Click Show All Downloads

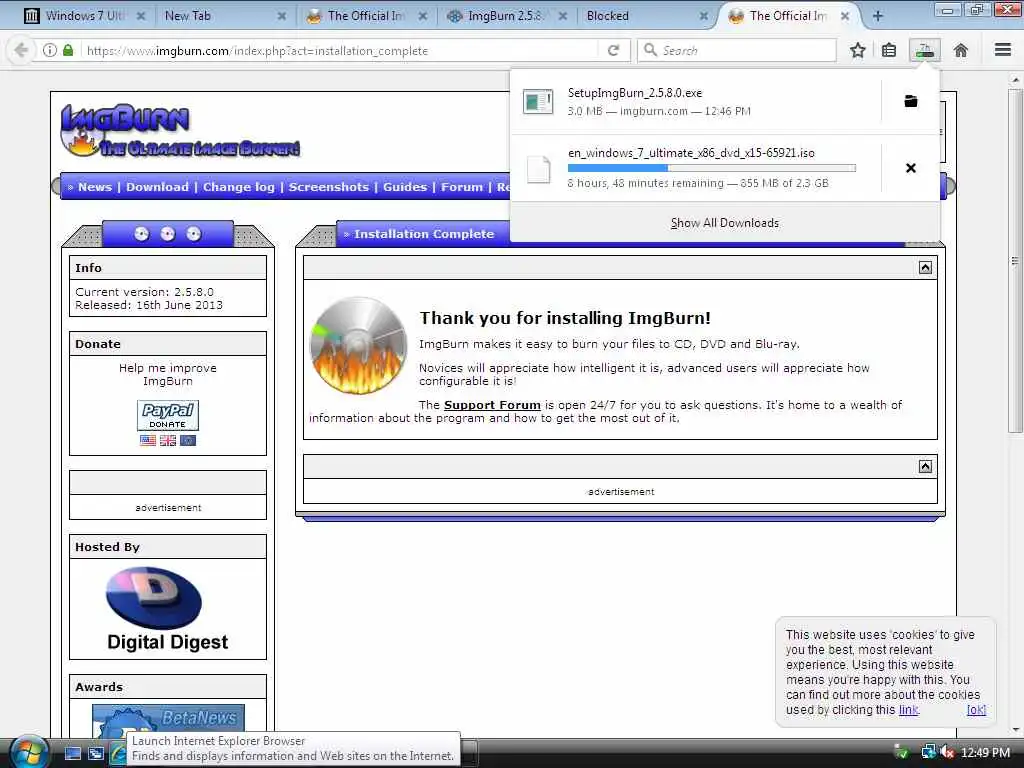point(724,223)
